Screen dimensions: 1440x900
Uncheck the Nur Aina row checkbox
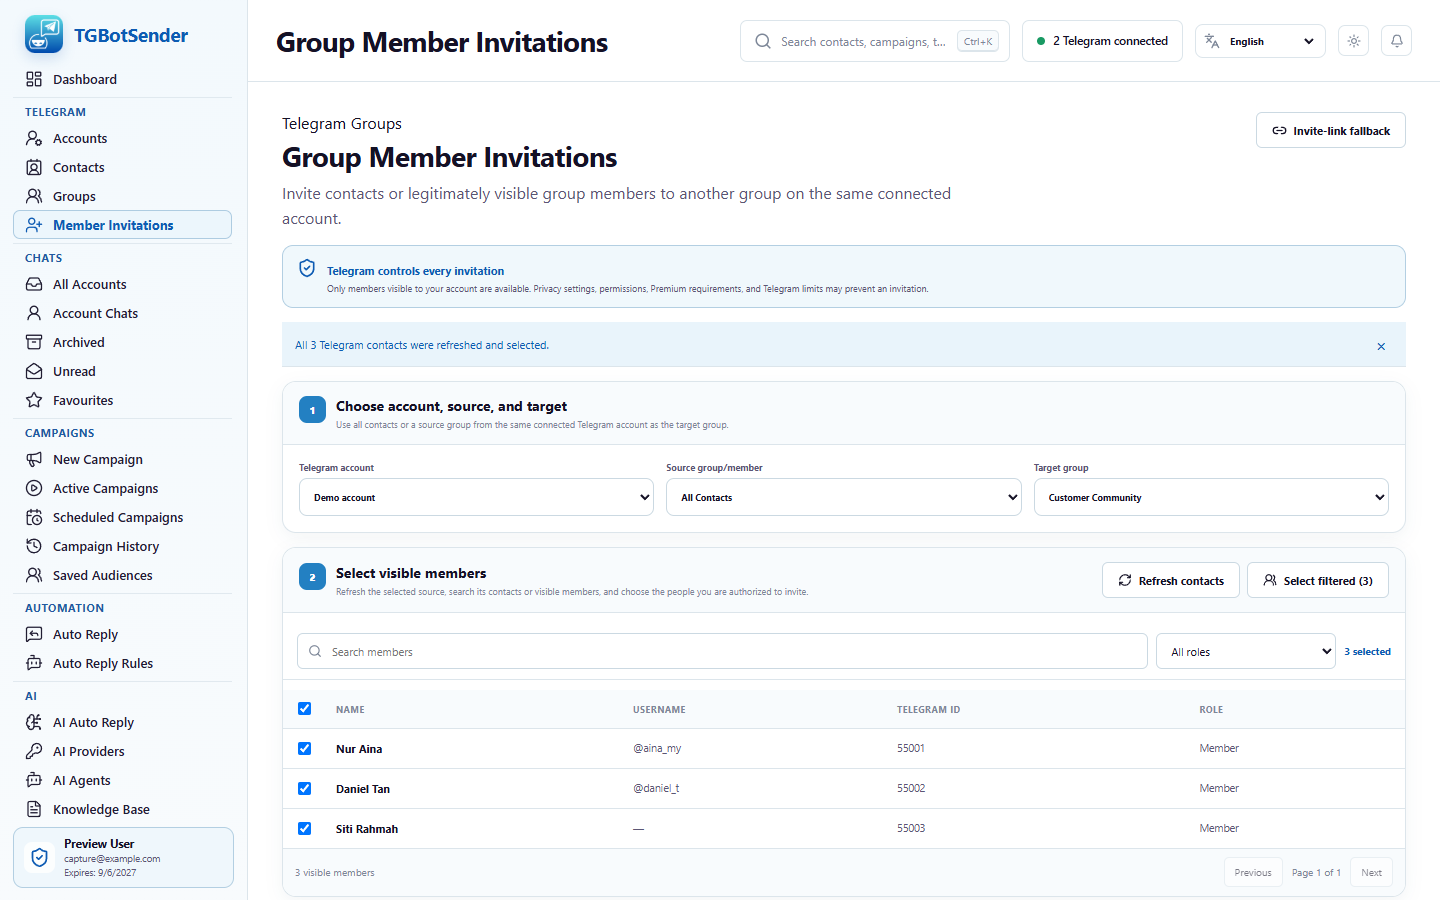pos(305,749)
